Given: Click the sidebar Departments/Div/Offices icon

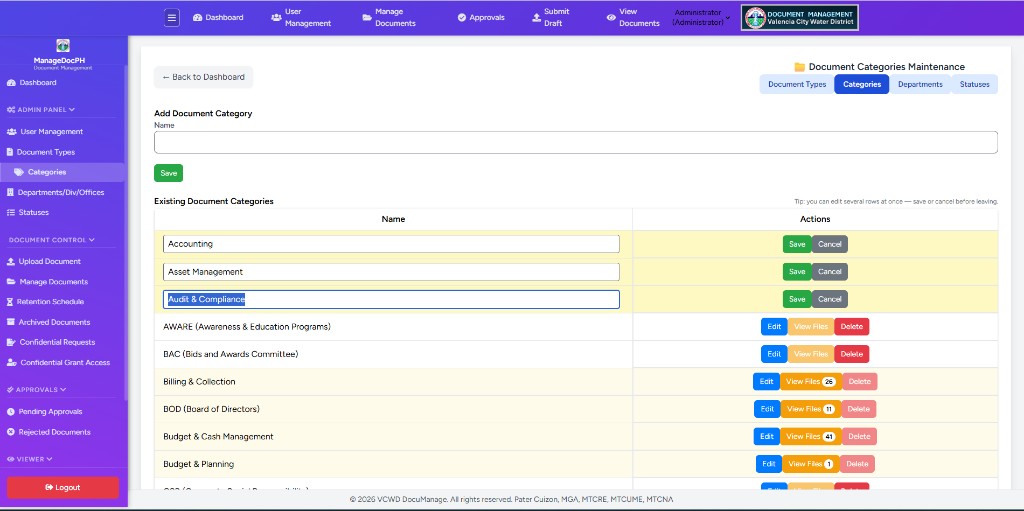Looking at the screenshot, I should pos(10,193).
